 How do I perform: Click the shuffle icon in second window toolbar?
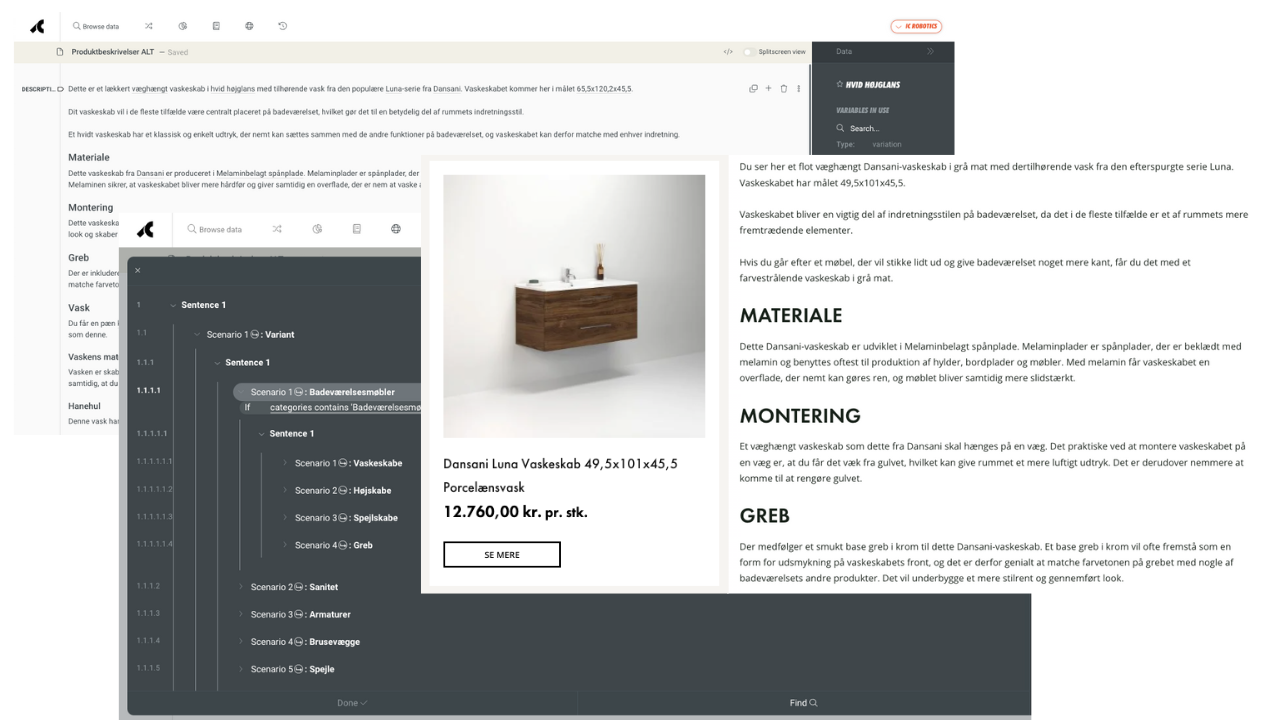(278, 229)
